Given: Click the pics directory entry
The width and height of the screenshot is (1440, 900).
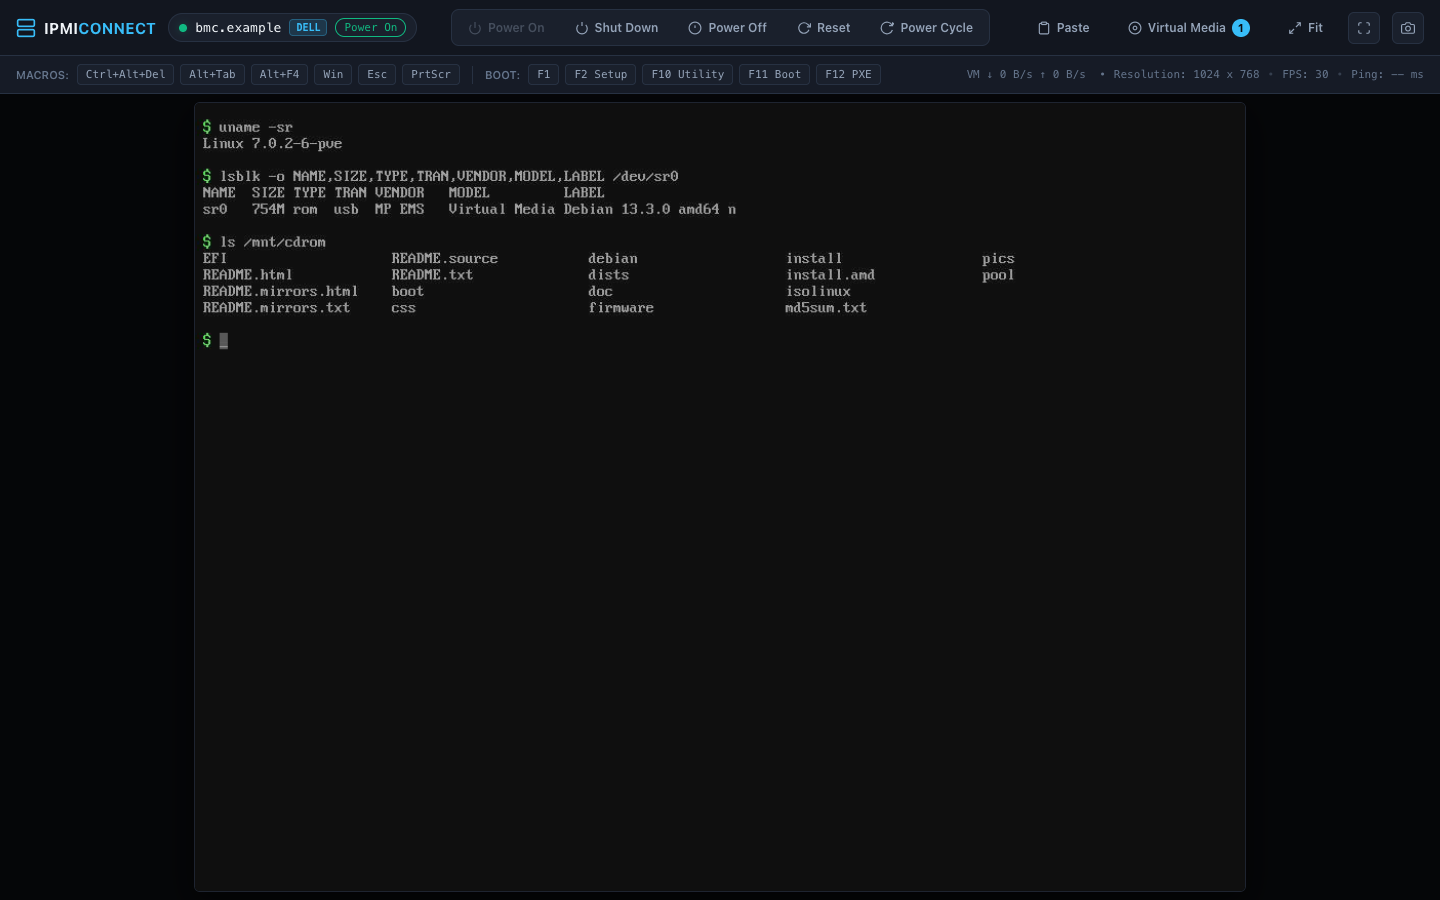Looking at the screenshot, I should (x=998, y=259).
